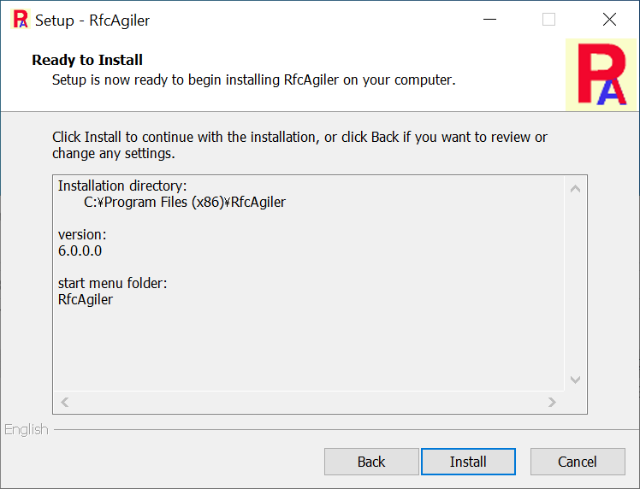Viewport: 640px width, 489px height.
Task: Click the greyed-out maximize button
Action: click(x=549, y=19)
